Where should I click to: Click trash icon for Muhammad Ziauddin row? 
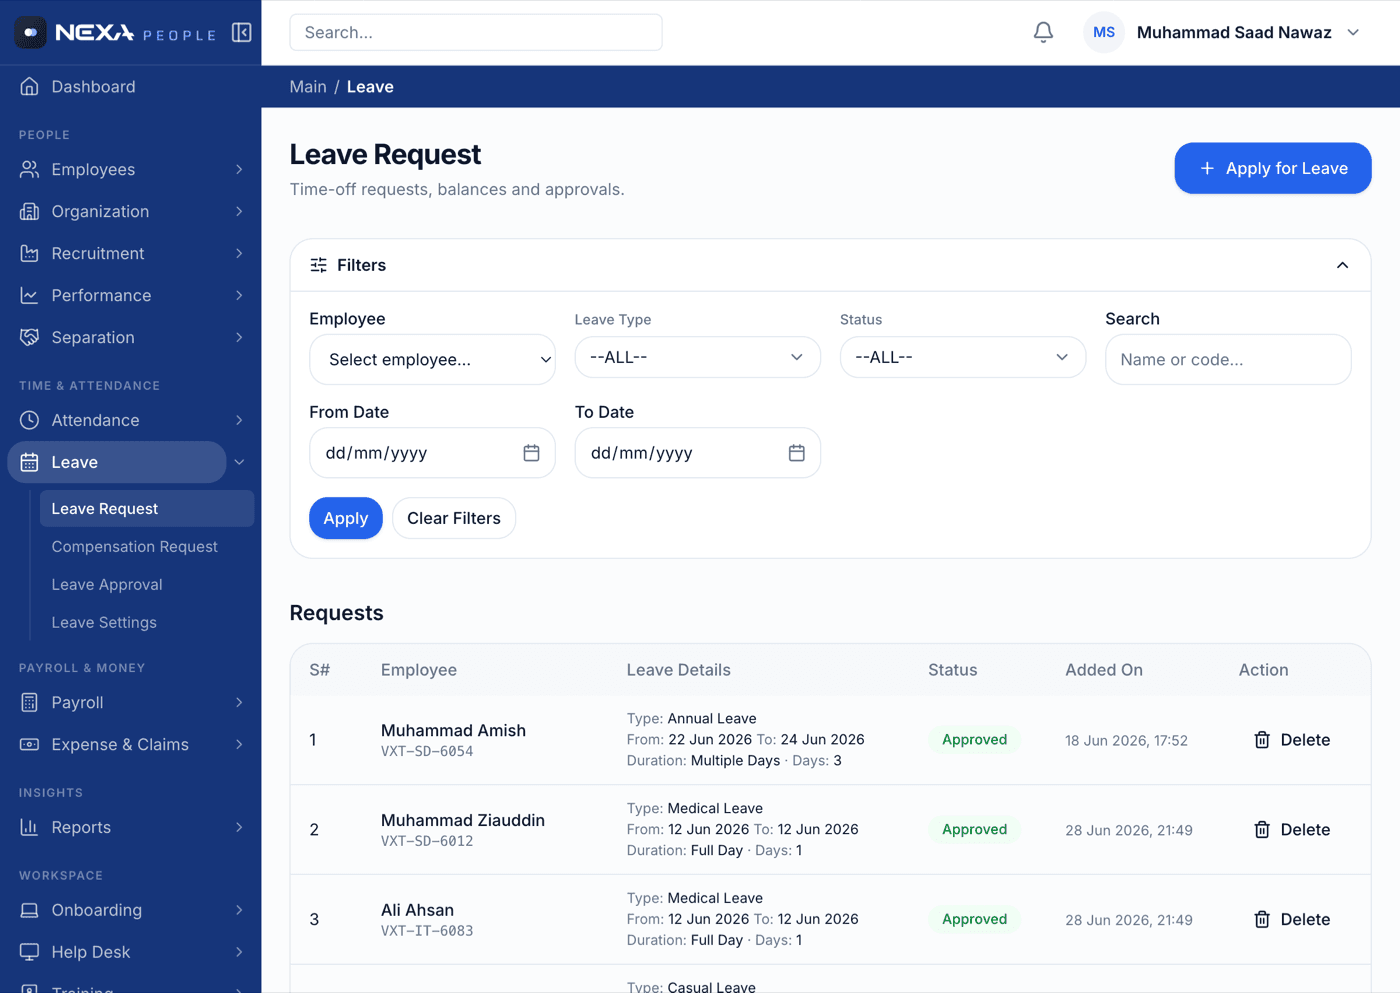pos(1262,830)
